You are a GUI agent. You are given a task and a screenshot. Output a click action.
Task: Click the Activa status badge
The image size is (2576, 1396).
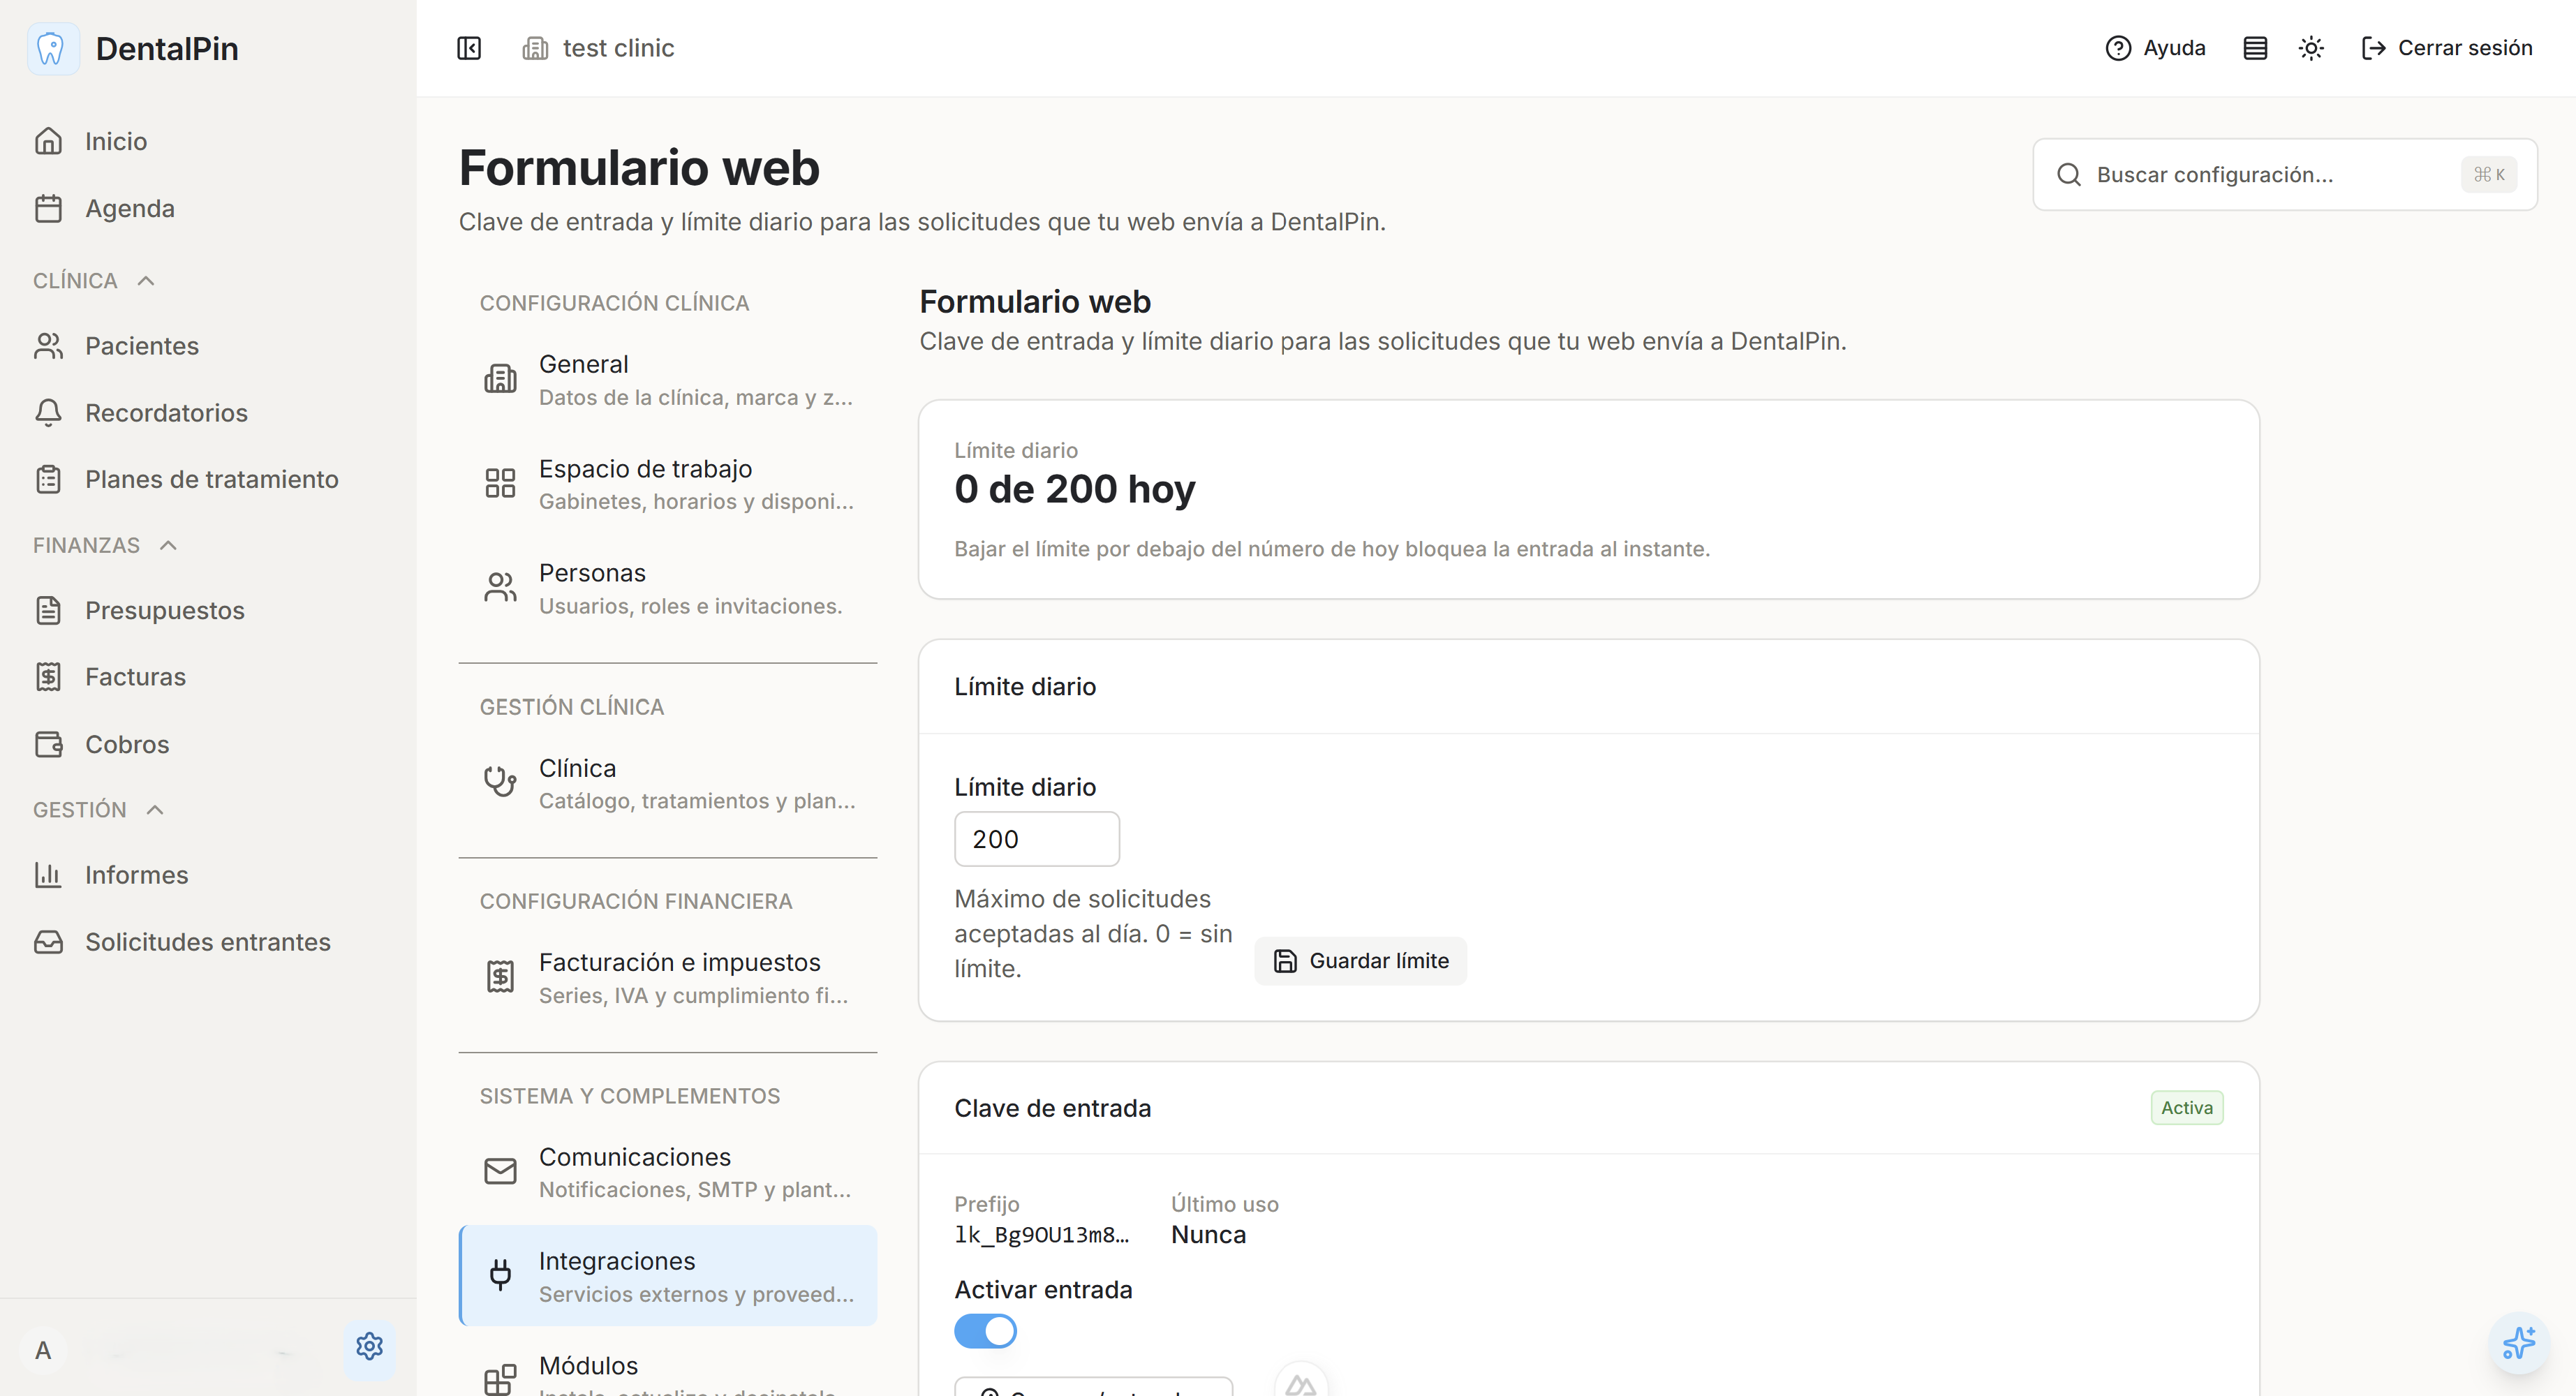click(2187, 1108)
